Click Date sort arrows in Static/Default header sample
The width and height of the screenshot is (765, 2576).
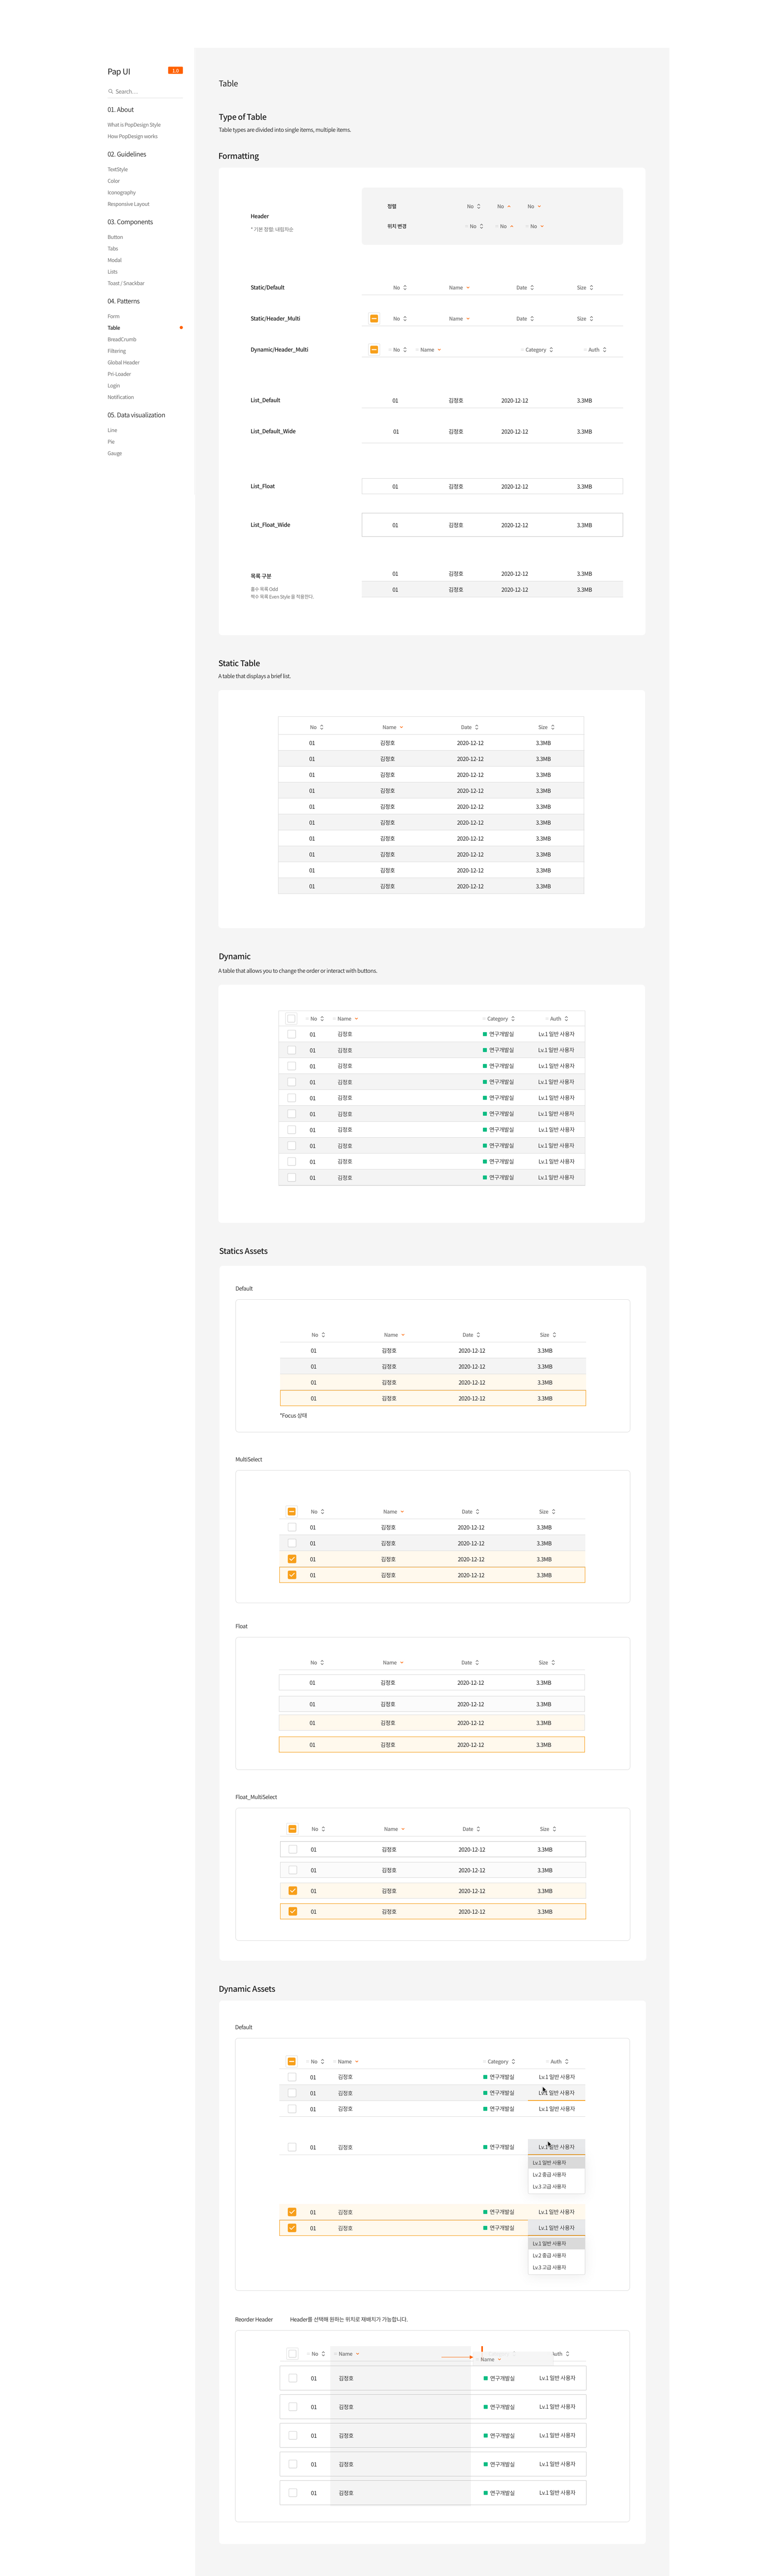click(x=532, y=287)
